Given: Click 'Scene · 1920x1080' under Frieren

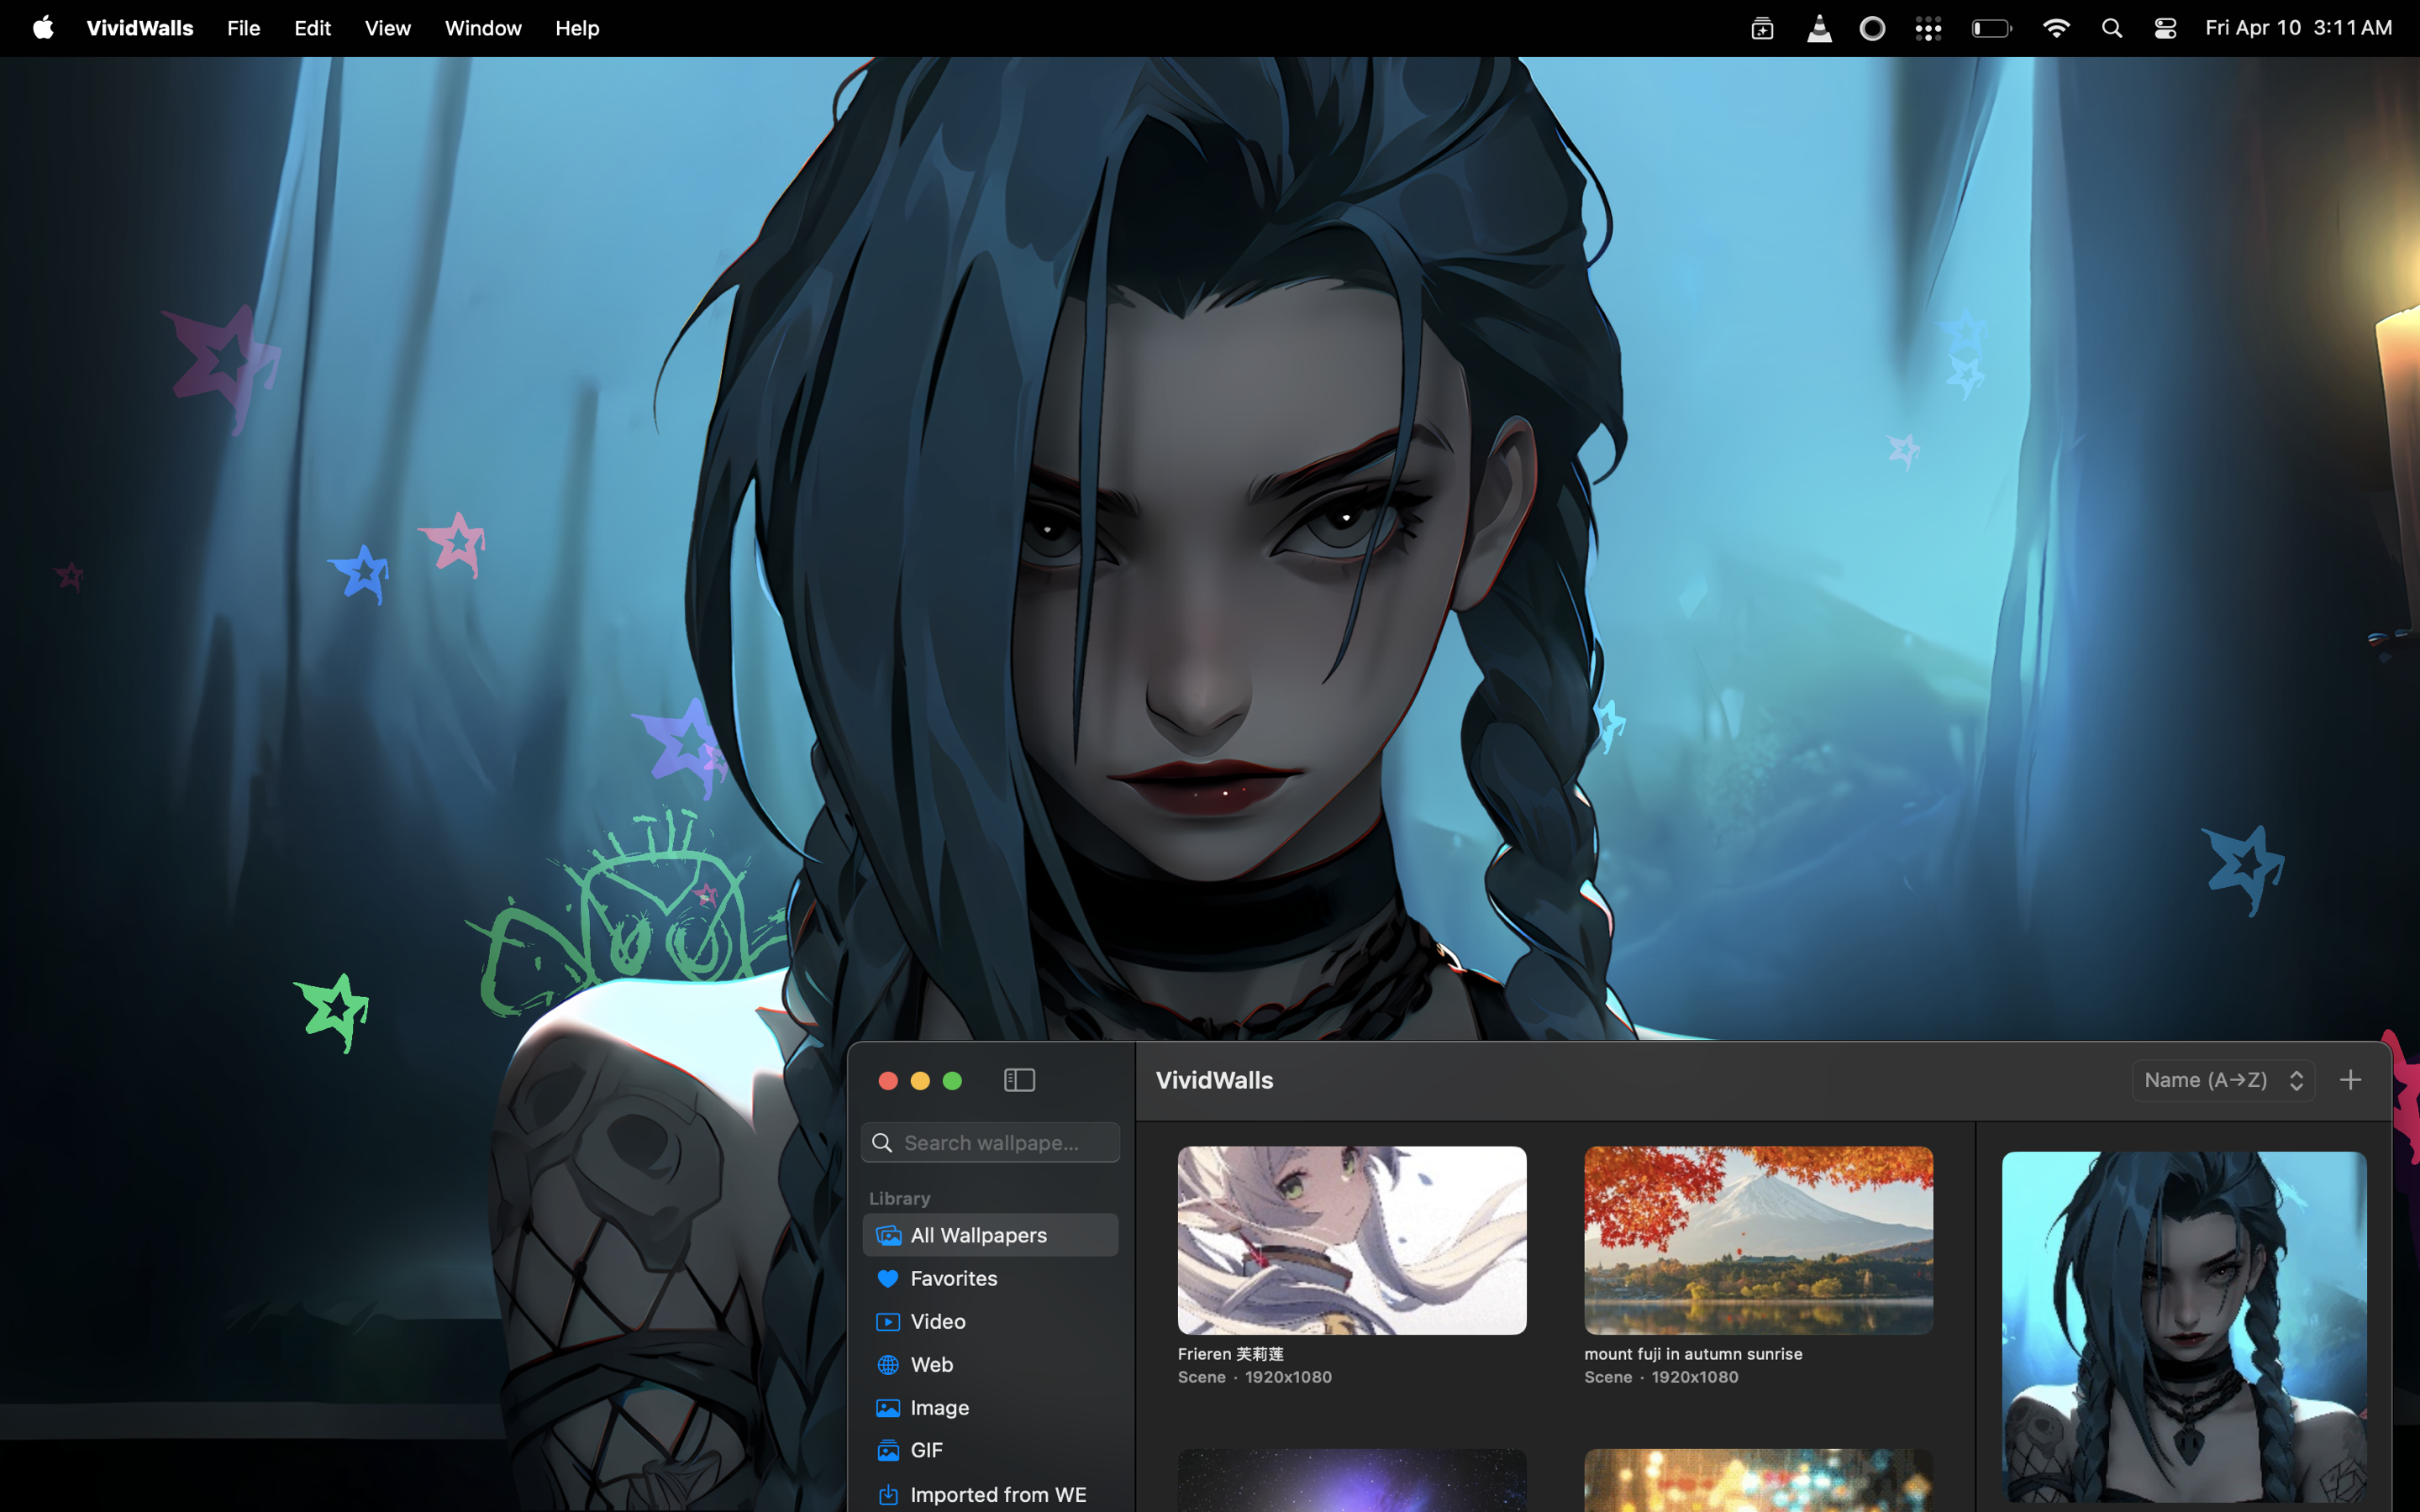Looking at the screenshot, I should tap(1254, 1377).
